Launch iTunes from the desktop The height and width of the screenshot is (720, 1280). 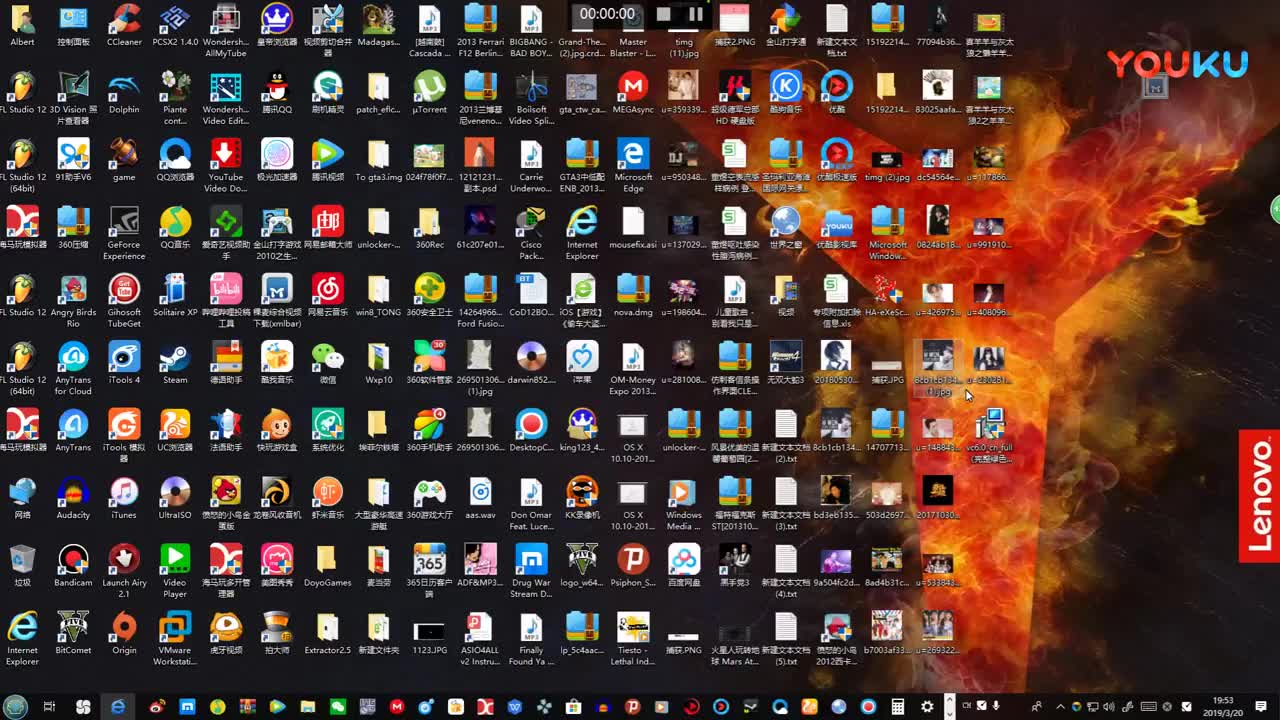coord(124,499)
